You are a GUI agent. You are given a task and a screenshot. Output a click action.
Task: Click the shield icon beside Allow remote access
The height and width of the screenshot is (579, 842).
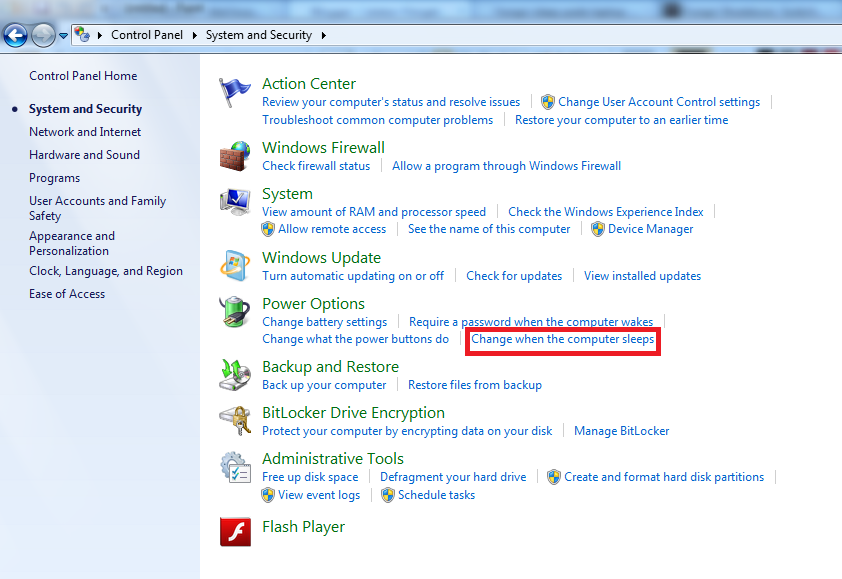tap(268, 229)
